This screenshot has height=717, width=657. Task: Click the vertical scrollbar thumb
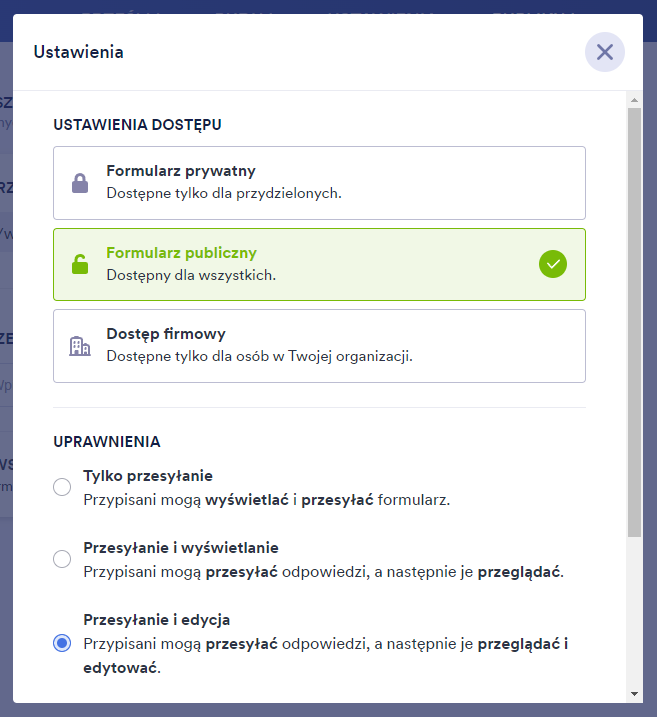tap(634, 320)
